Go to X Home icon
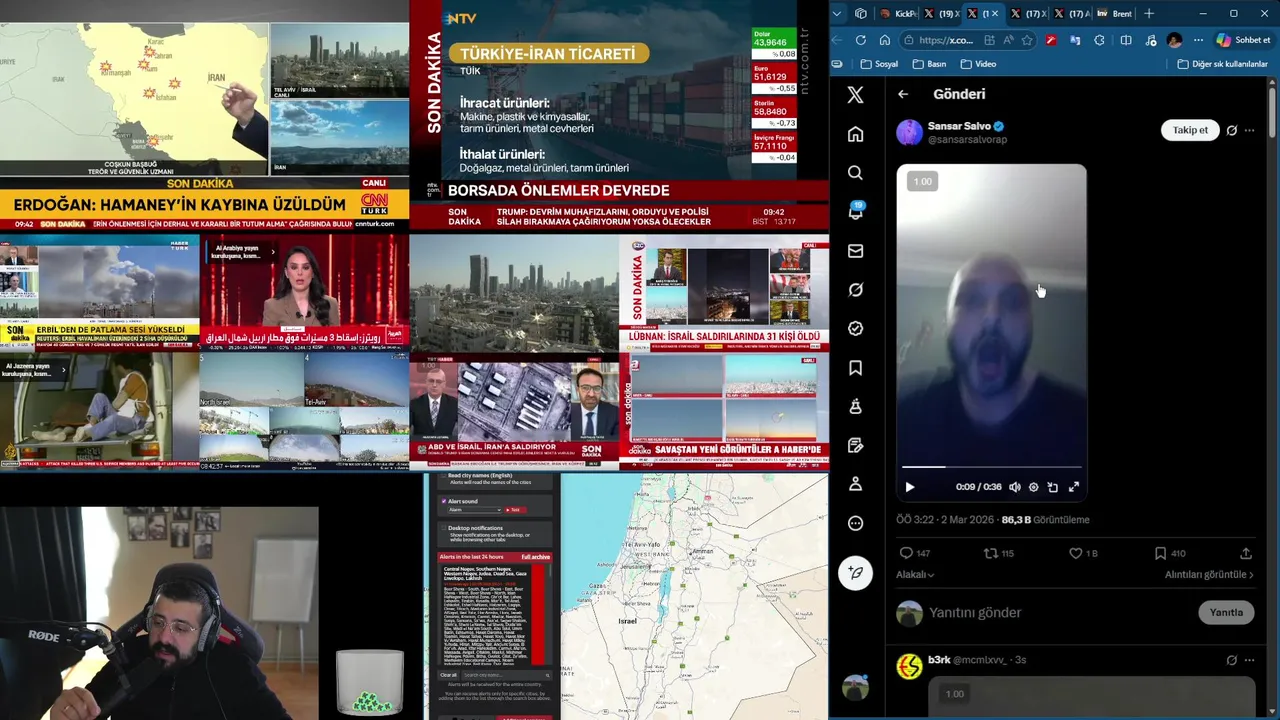1280x720 pixels. 855,134
